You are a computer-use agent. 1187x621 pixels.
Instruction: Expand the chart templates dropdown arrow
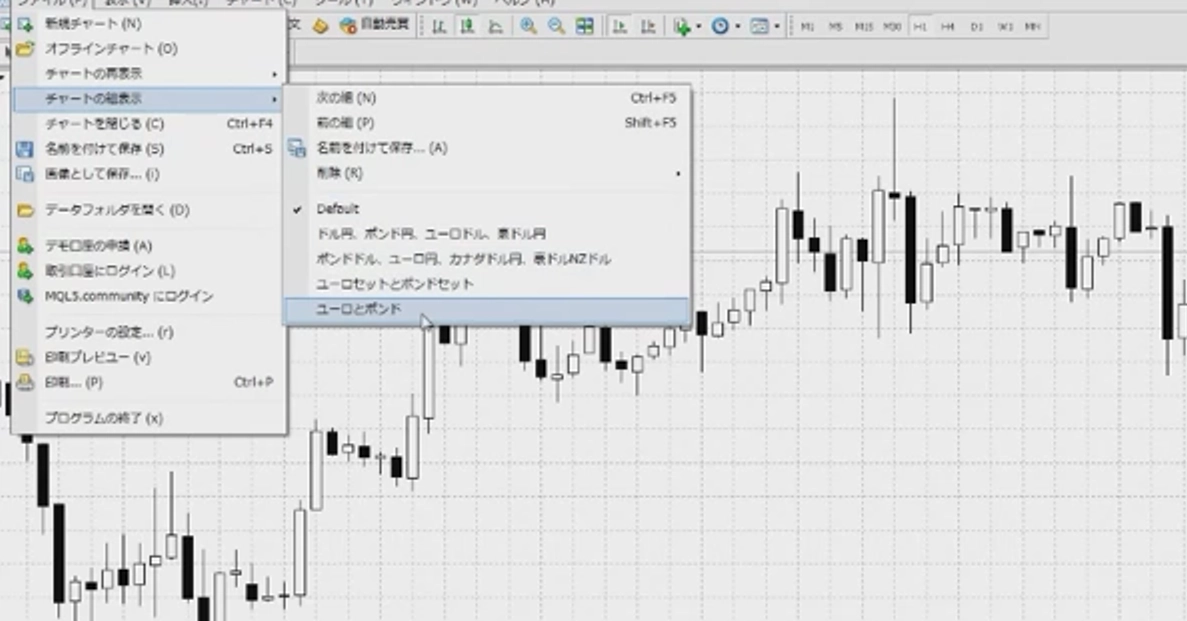777,27
